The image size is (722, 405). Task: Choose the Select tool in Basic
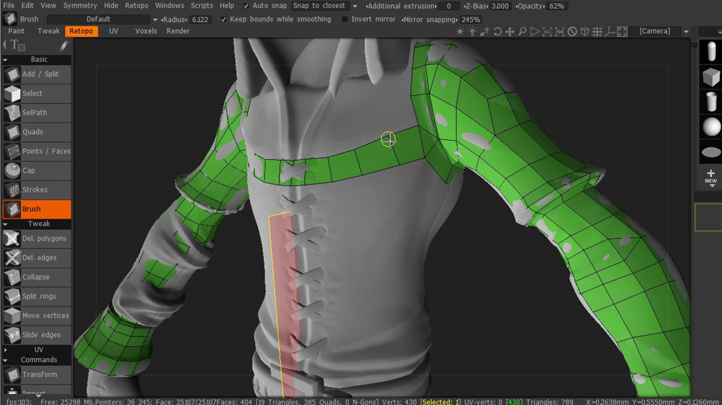37,93
